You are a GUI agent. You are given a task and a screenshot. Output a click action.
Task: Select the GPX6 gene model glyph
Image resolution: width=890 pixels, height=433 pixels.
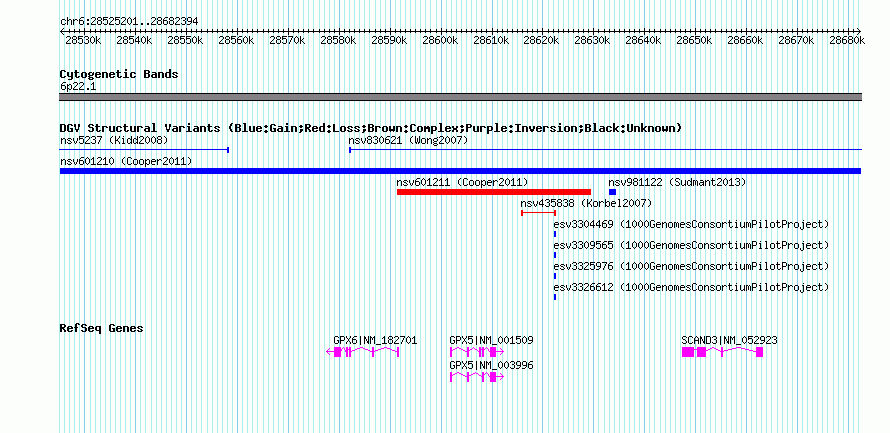click(x=363, y=352)
